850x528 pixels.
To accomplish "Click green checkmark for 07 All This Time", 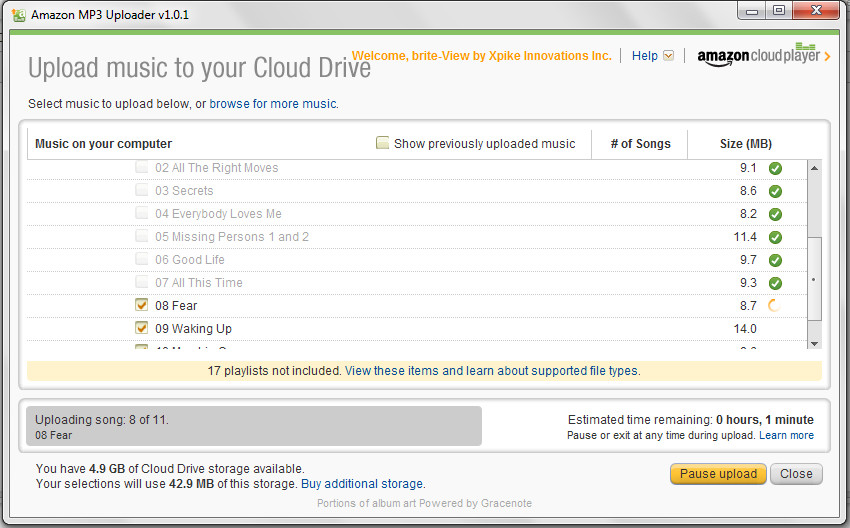I will pos(775,283).
